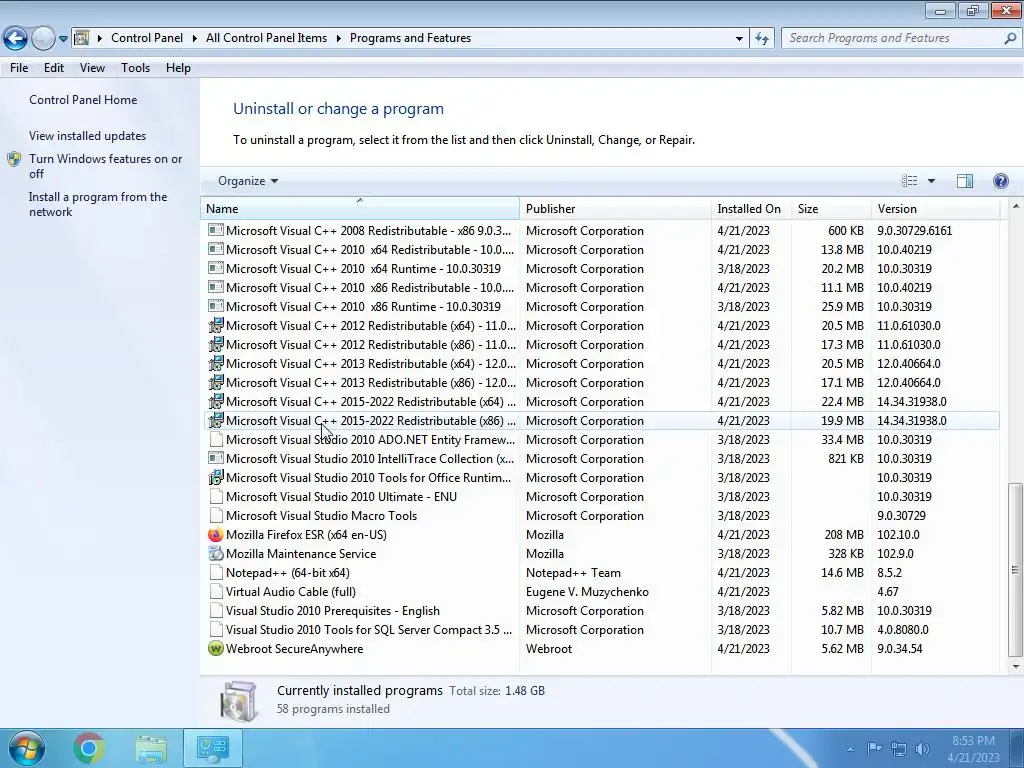The width and height of the screenshot is (1024, 768).
Task: Select Visual Studio 2010 Prerequisites - English
Action: (x=601, y=611)
